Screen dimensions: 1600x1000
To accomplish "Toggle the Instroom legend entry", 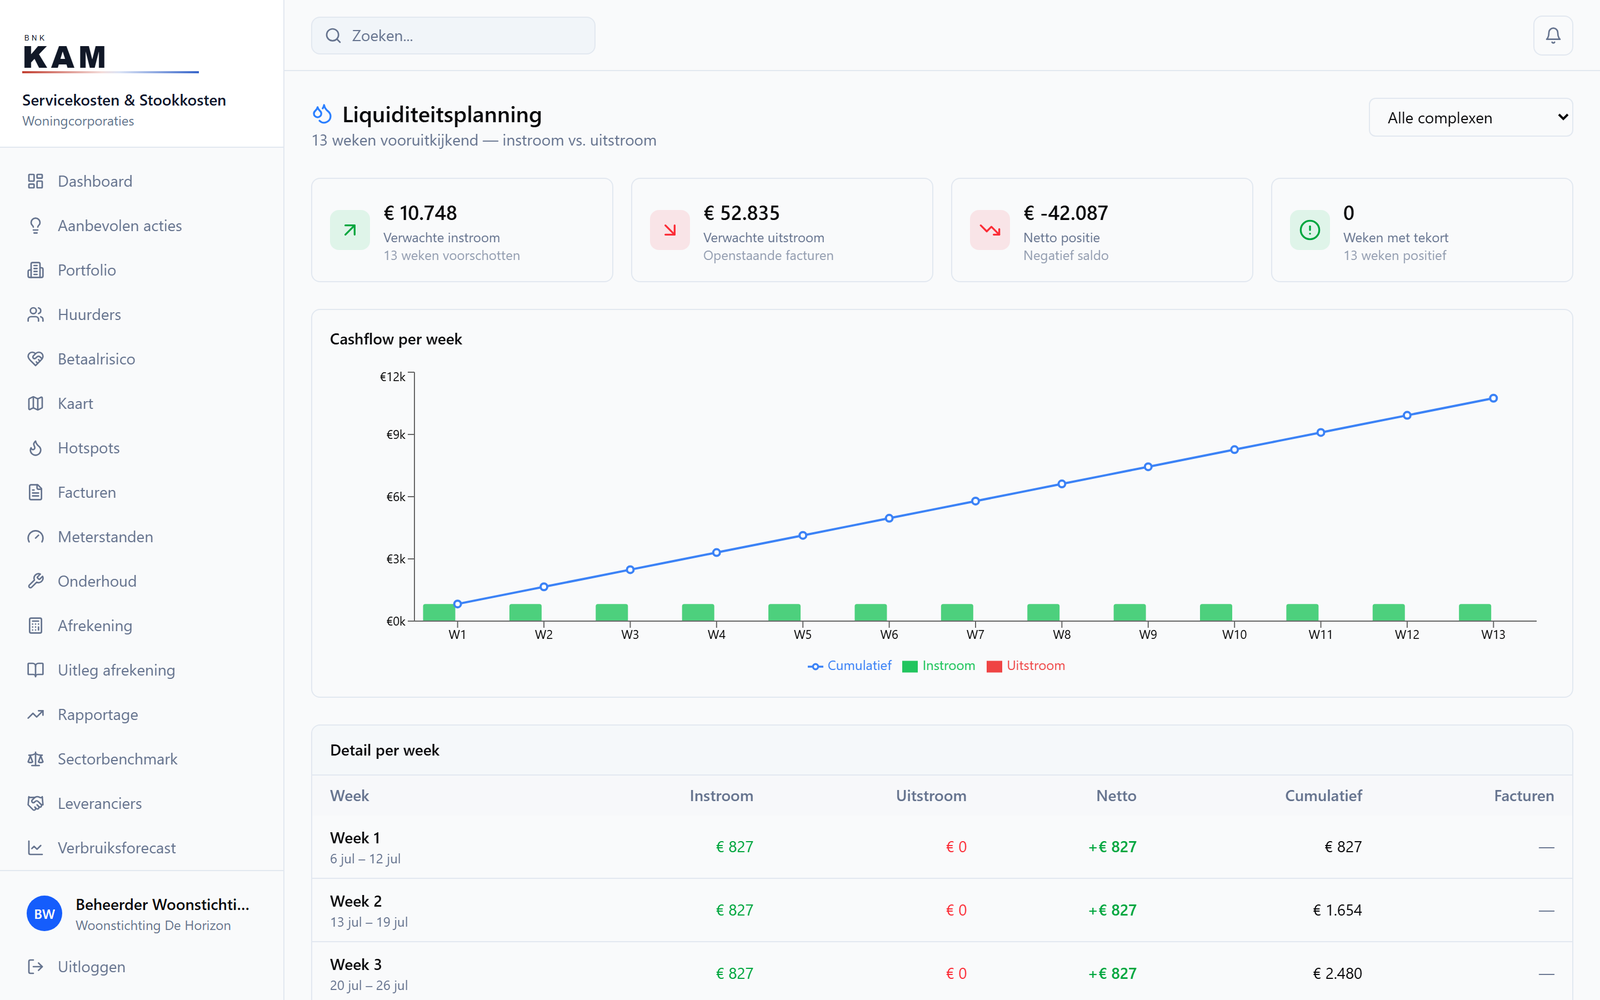I will click(938, 666).
